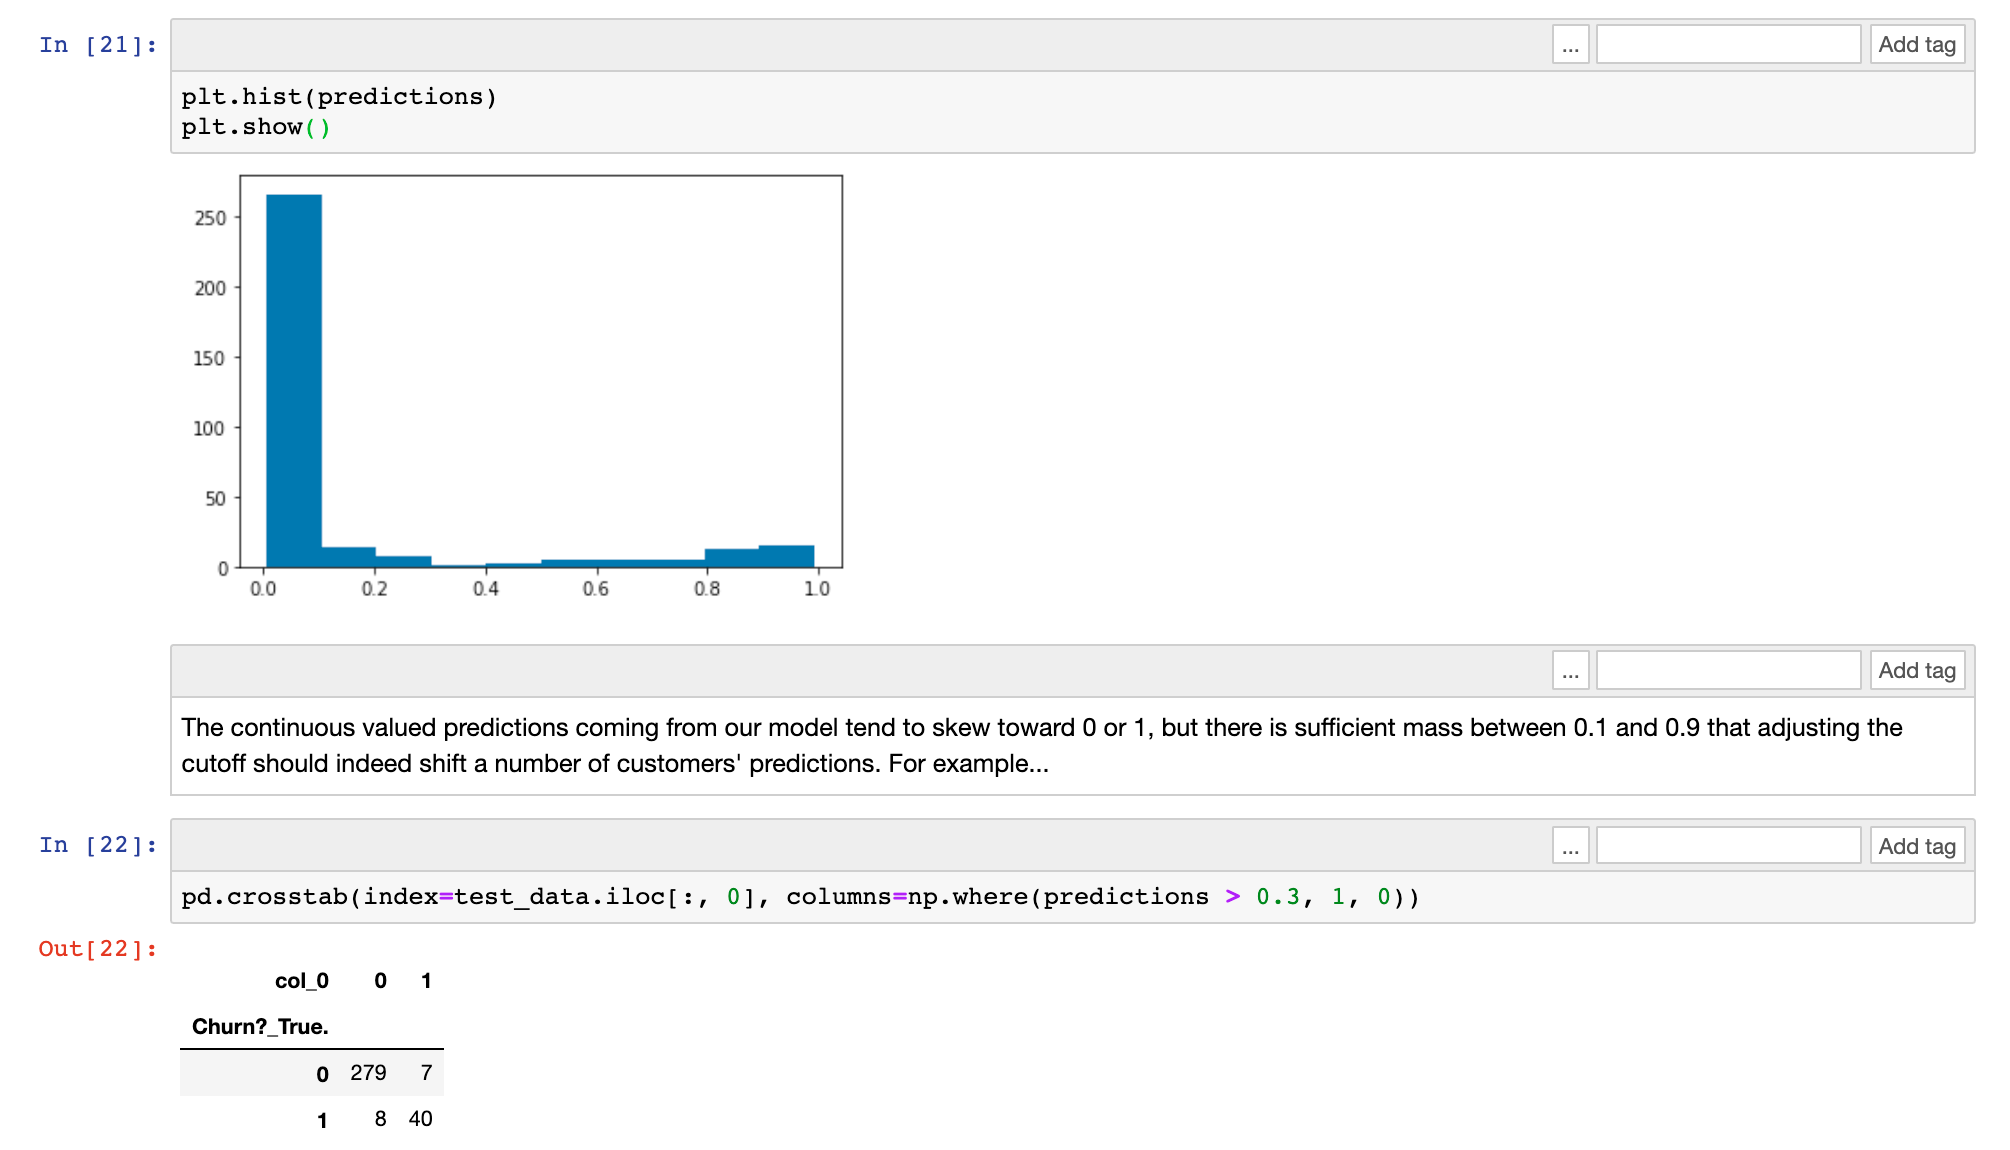
Task: Click the plt.hist(predictions) code line
Action: click(339, 97)
